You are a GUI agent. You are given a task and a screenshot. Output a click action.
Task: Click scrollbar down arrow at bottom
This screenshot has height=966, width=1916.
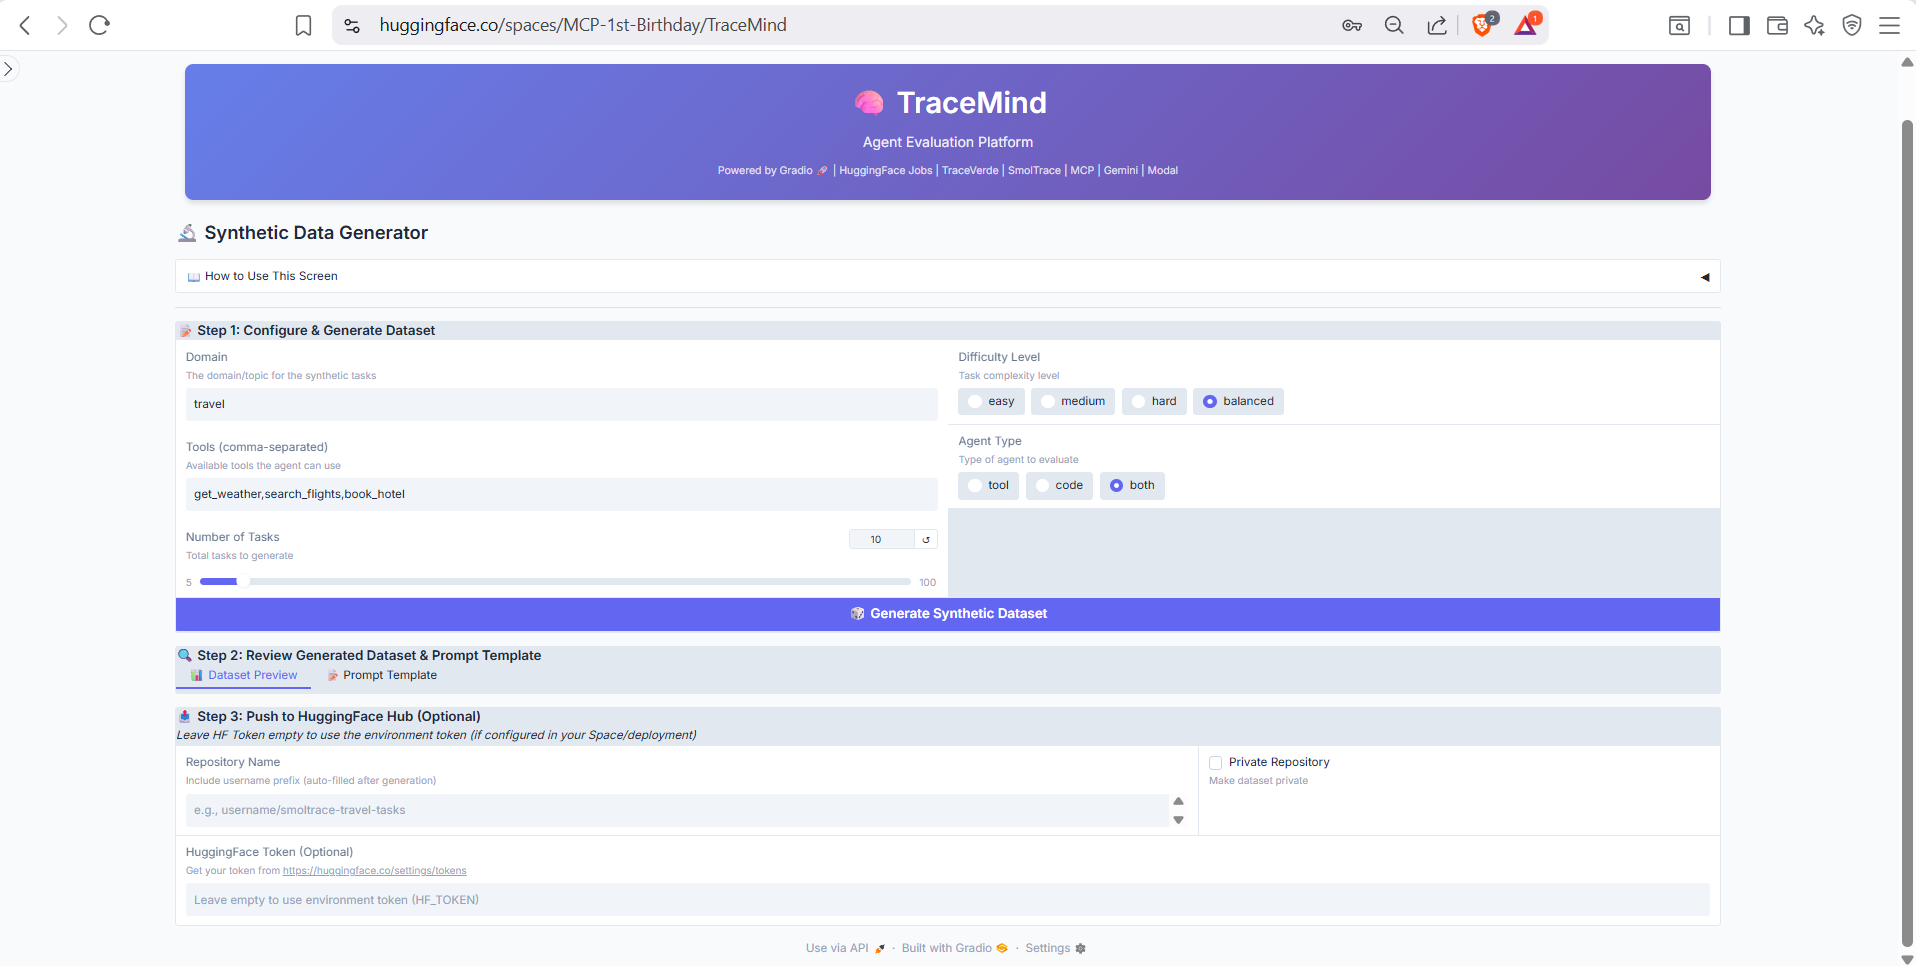tap(1907, 959)
